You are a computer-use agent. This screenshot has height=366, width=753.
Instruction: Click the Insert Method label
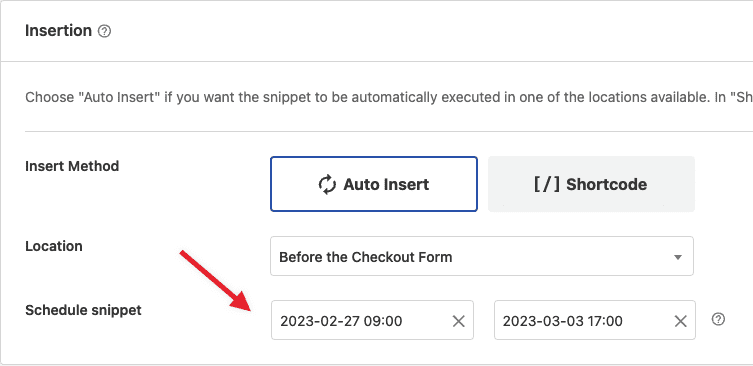click(72, 166)
